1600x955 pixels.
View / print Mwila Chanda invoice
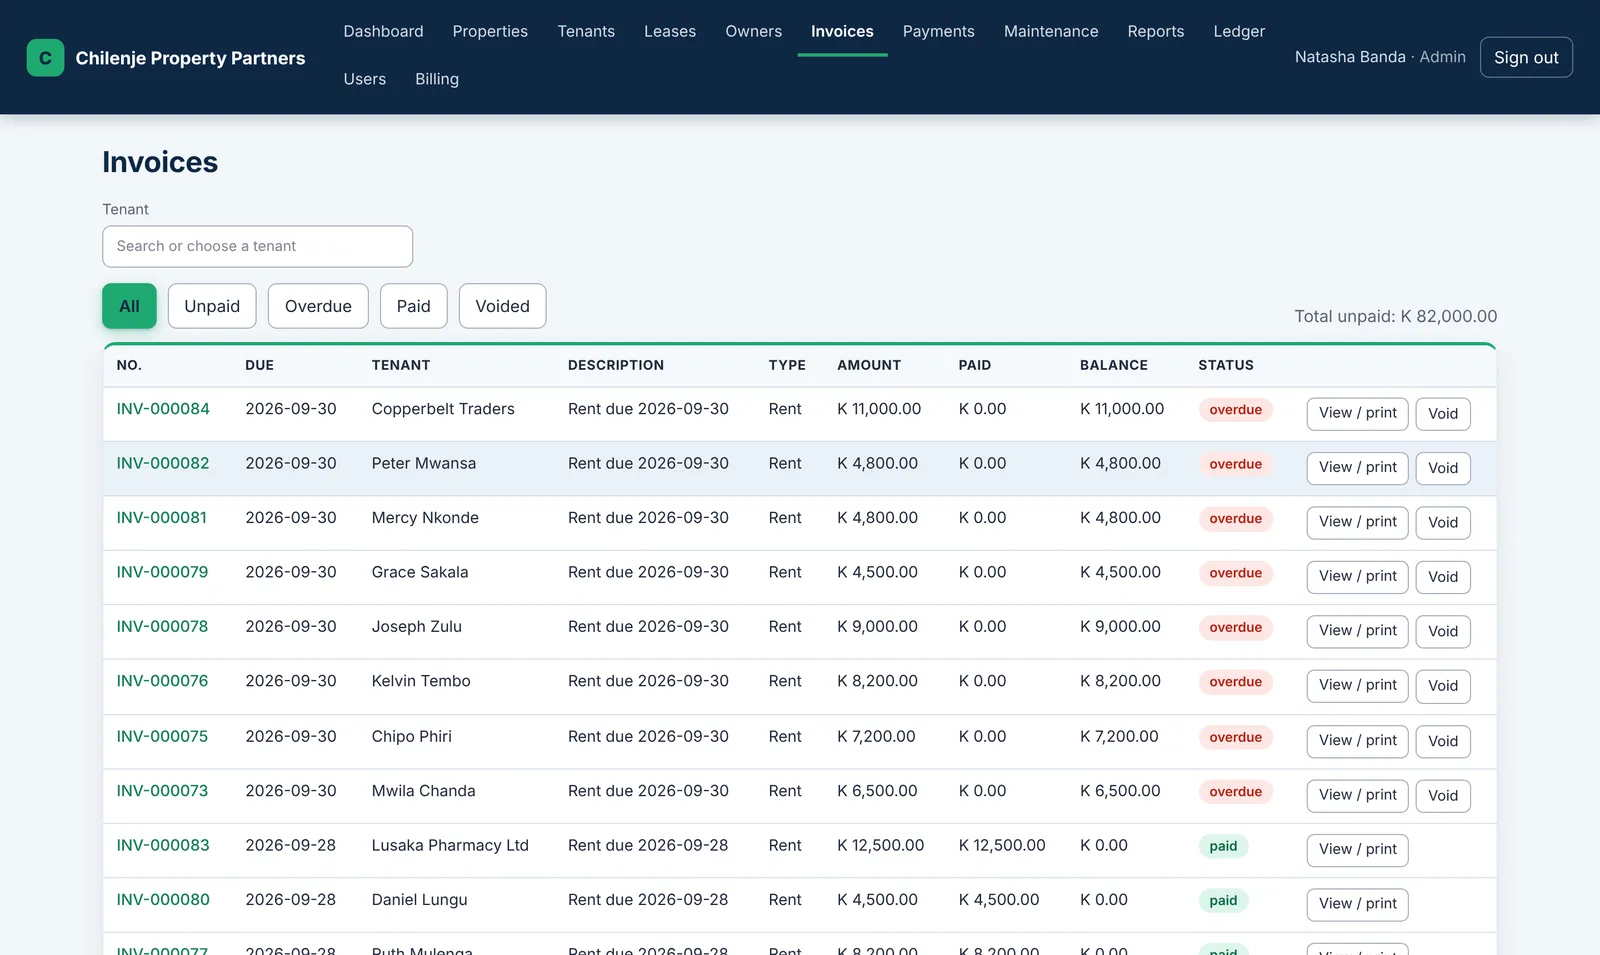1357,795
